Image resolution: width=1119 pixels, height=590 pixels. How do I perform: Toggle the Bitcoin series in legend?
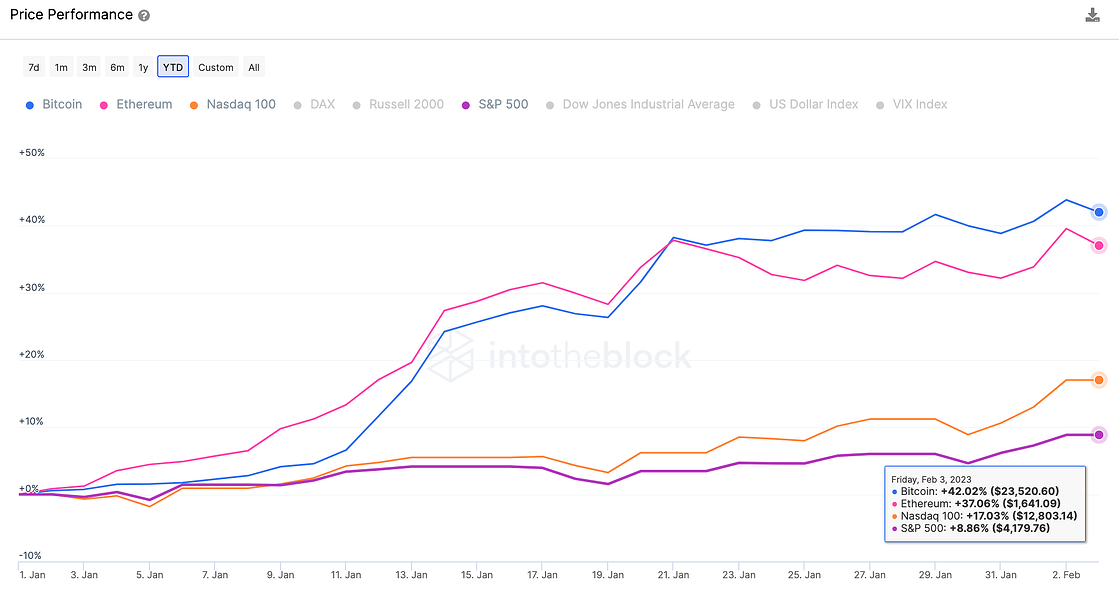(54, 104)
